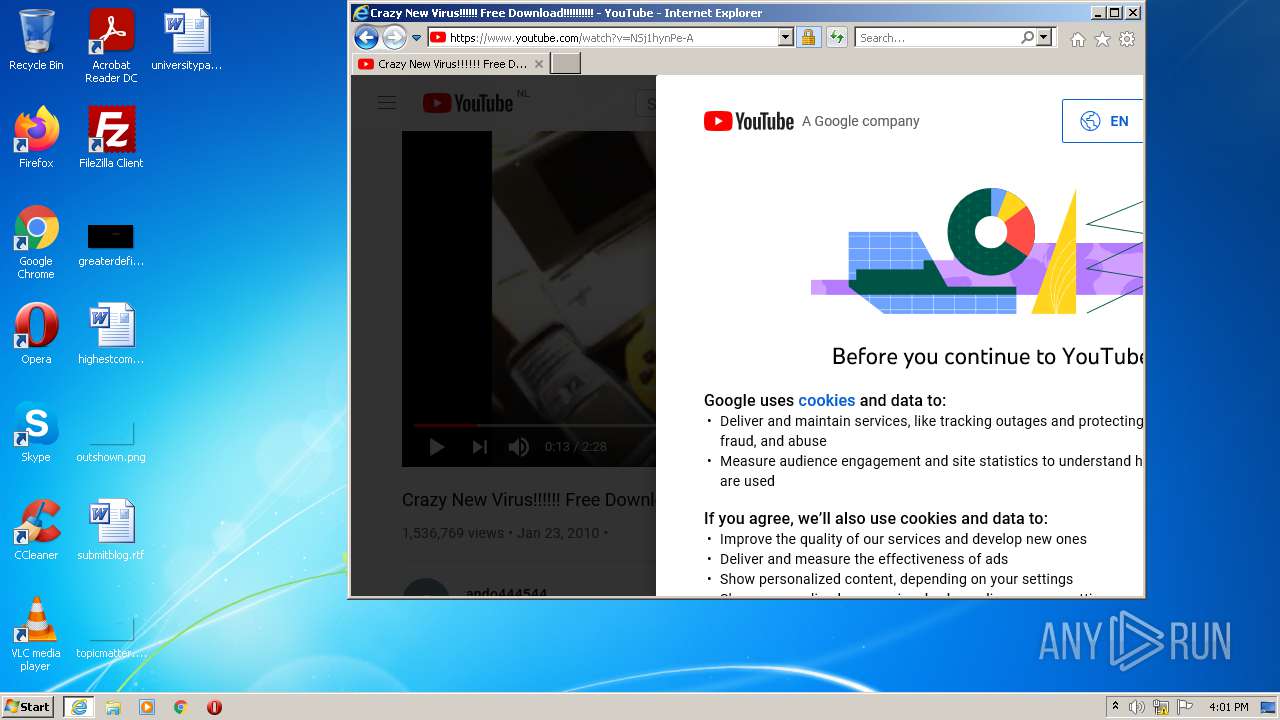Go to IE home page
Image resolution: width=1280 pixels, height=720 pixels.
[1078, 39]
